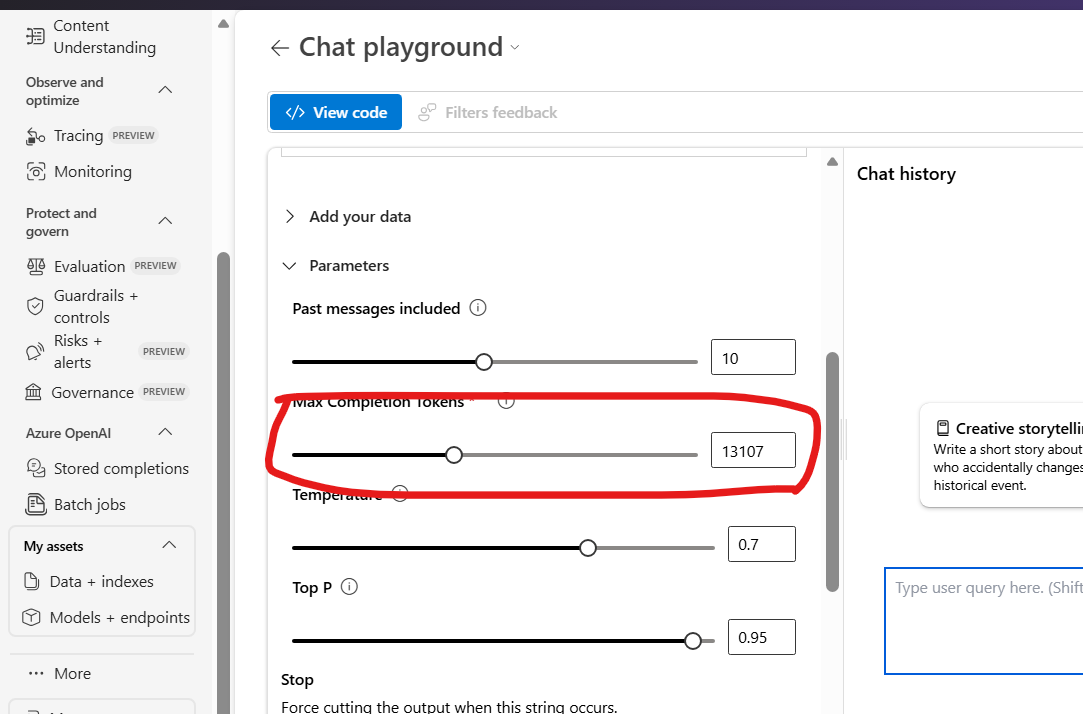The image size is (1083, 714).
Task: Open Batch jobs icon
Action: 35,504
